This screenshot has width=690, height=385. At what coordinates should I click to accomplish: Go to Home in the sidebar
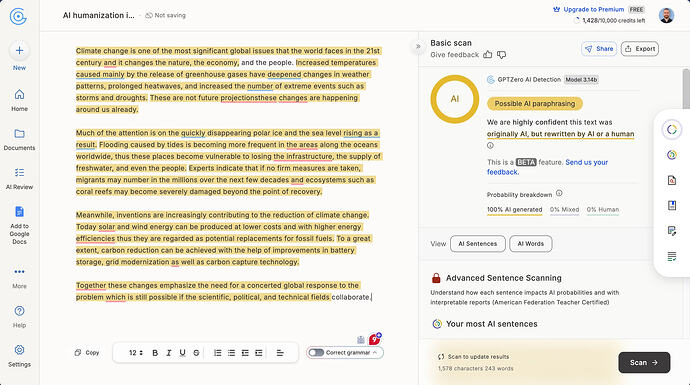coord(19,100)
